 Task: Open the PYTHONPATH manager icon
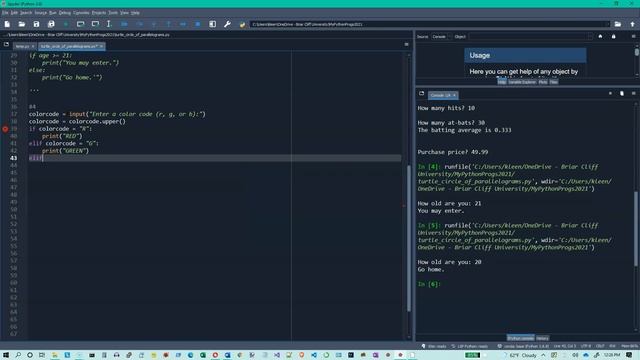click(x=242, y=24)
